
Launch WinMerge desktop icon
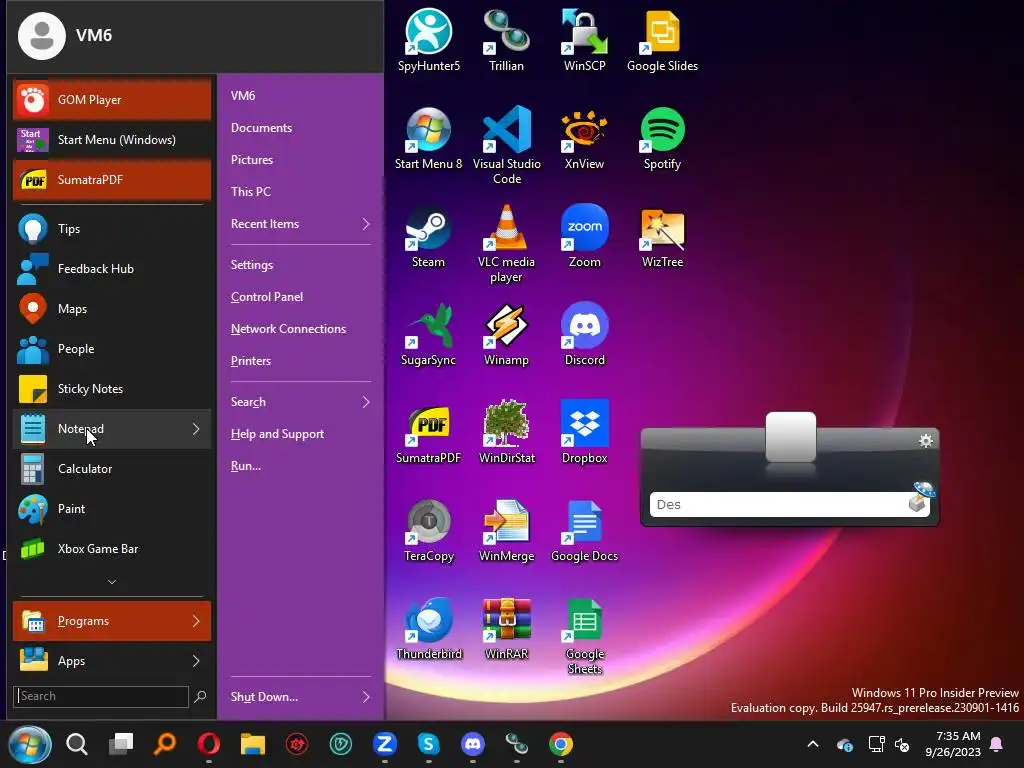(x=507, y=530)
